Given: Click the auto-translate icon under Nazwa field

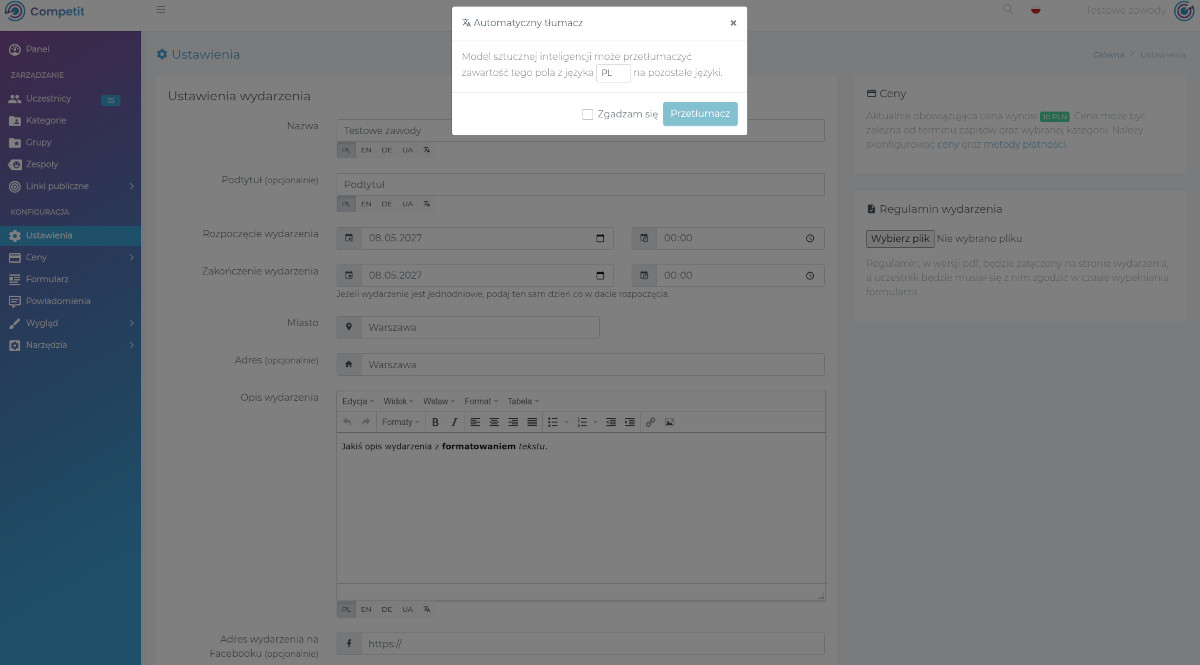Looking at the screenshot, I should pos(427,149).
